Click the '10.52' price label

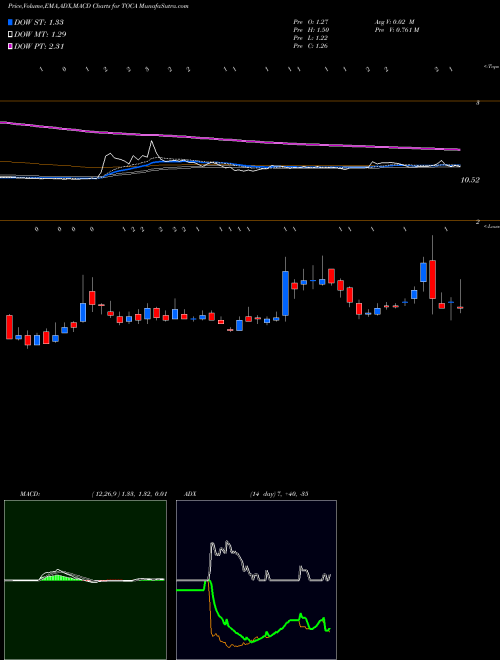[470, 180]
